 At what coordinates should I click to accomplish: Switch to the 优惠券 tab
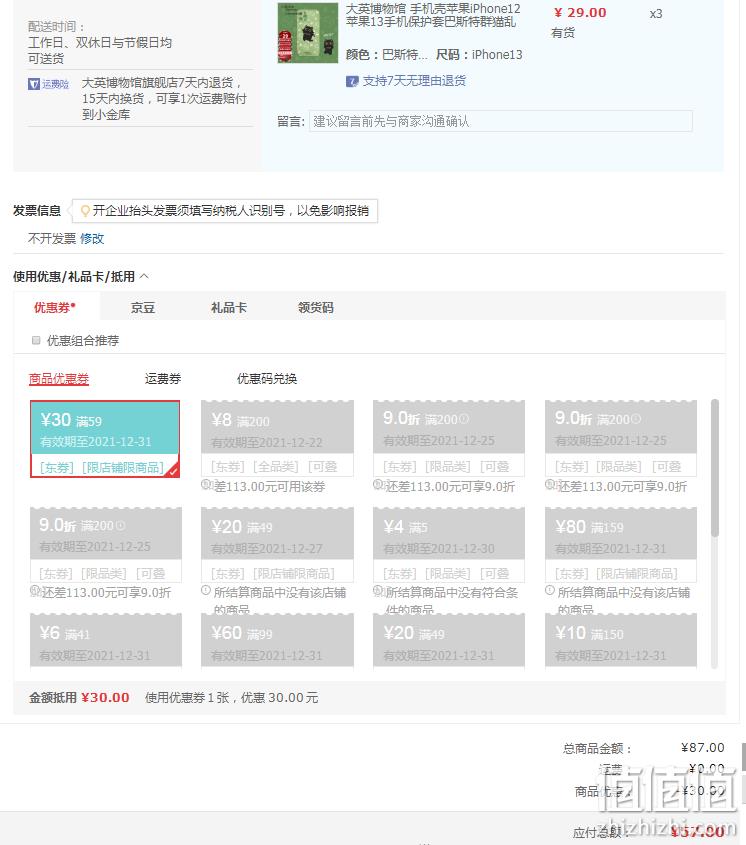[55, 307]
